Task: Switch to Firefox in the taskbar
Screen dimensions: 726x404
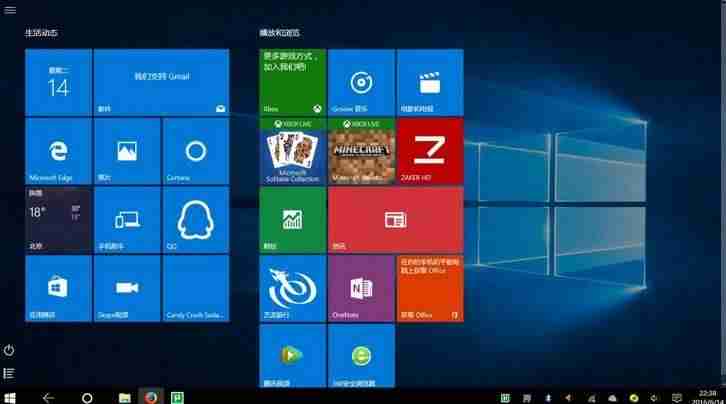Action: [x=151, y=398]
